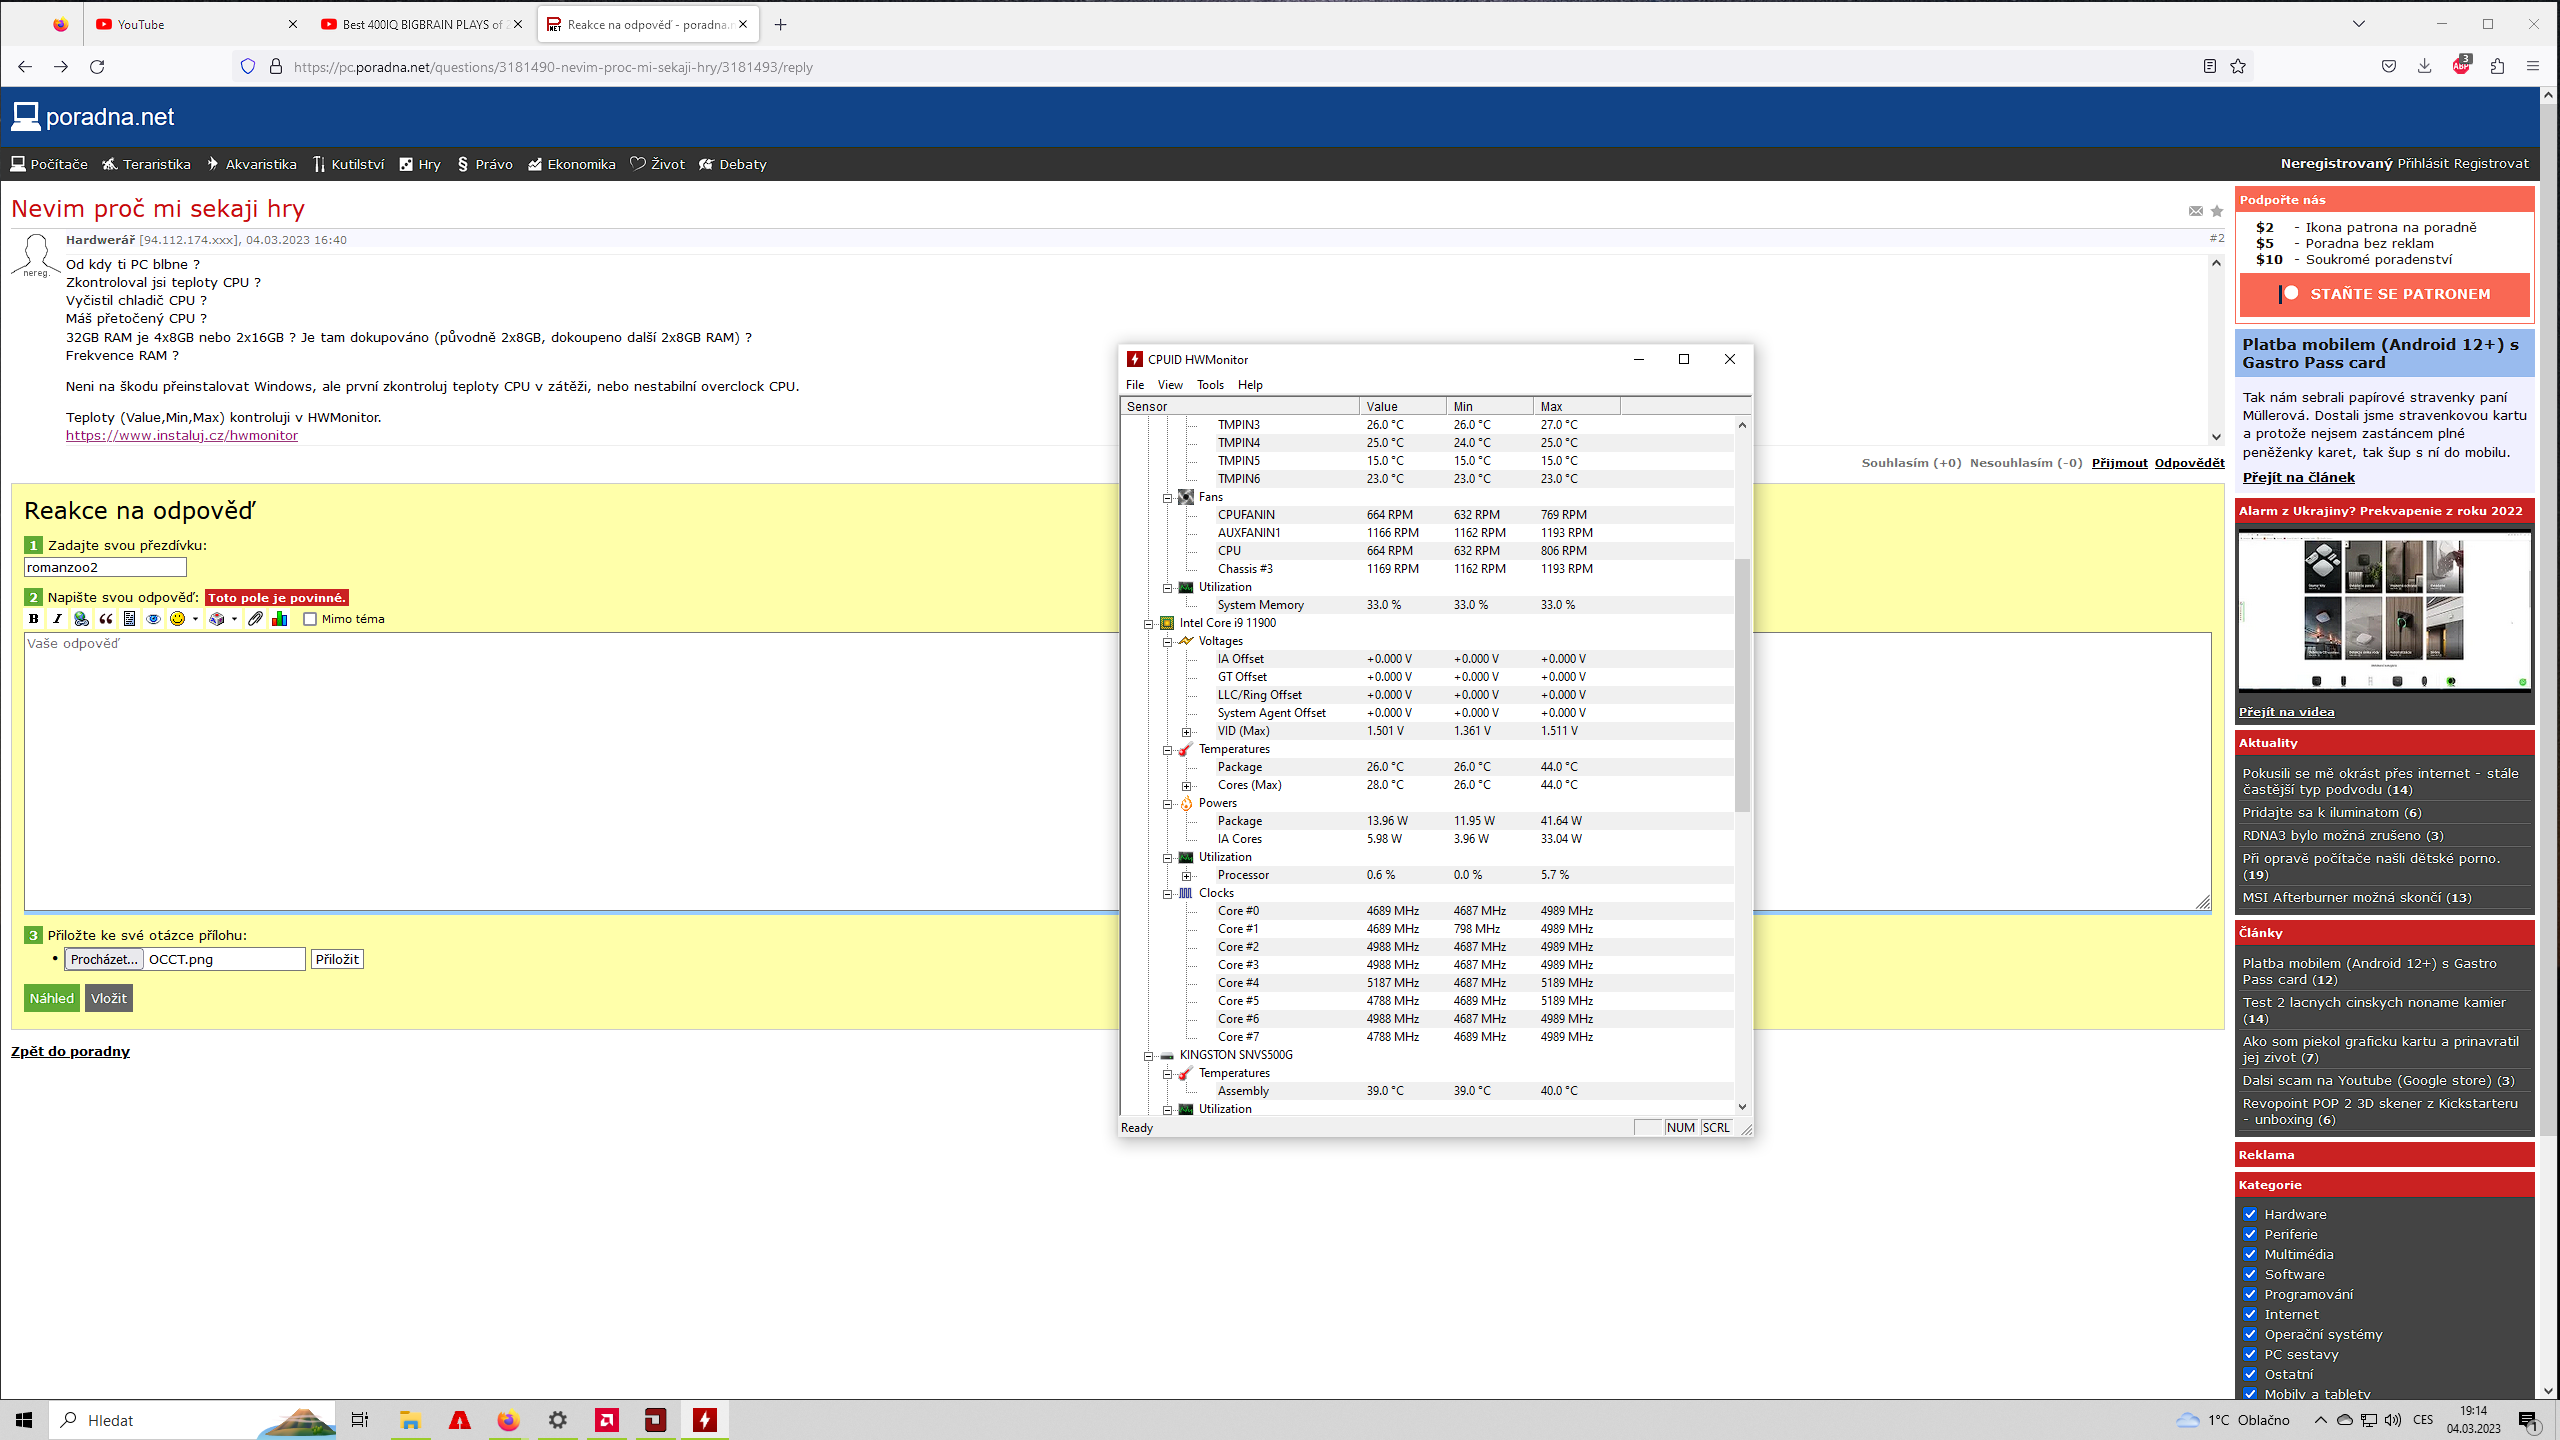
Task: Insert a quote with quotation icon
Action: [x=106, y=619]
